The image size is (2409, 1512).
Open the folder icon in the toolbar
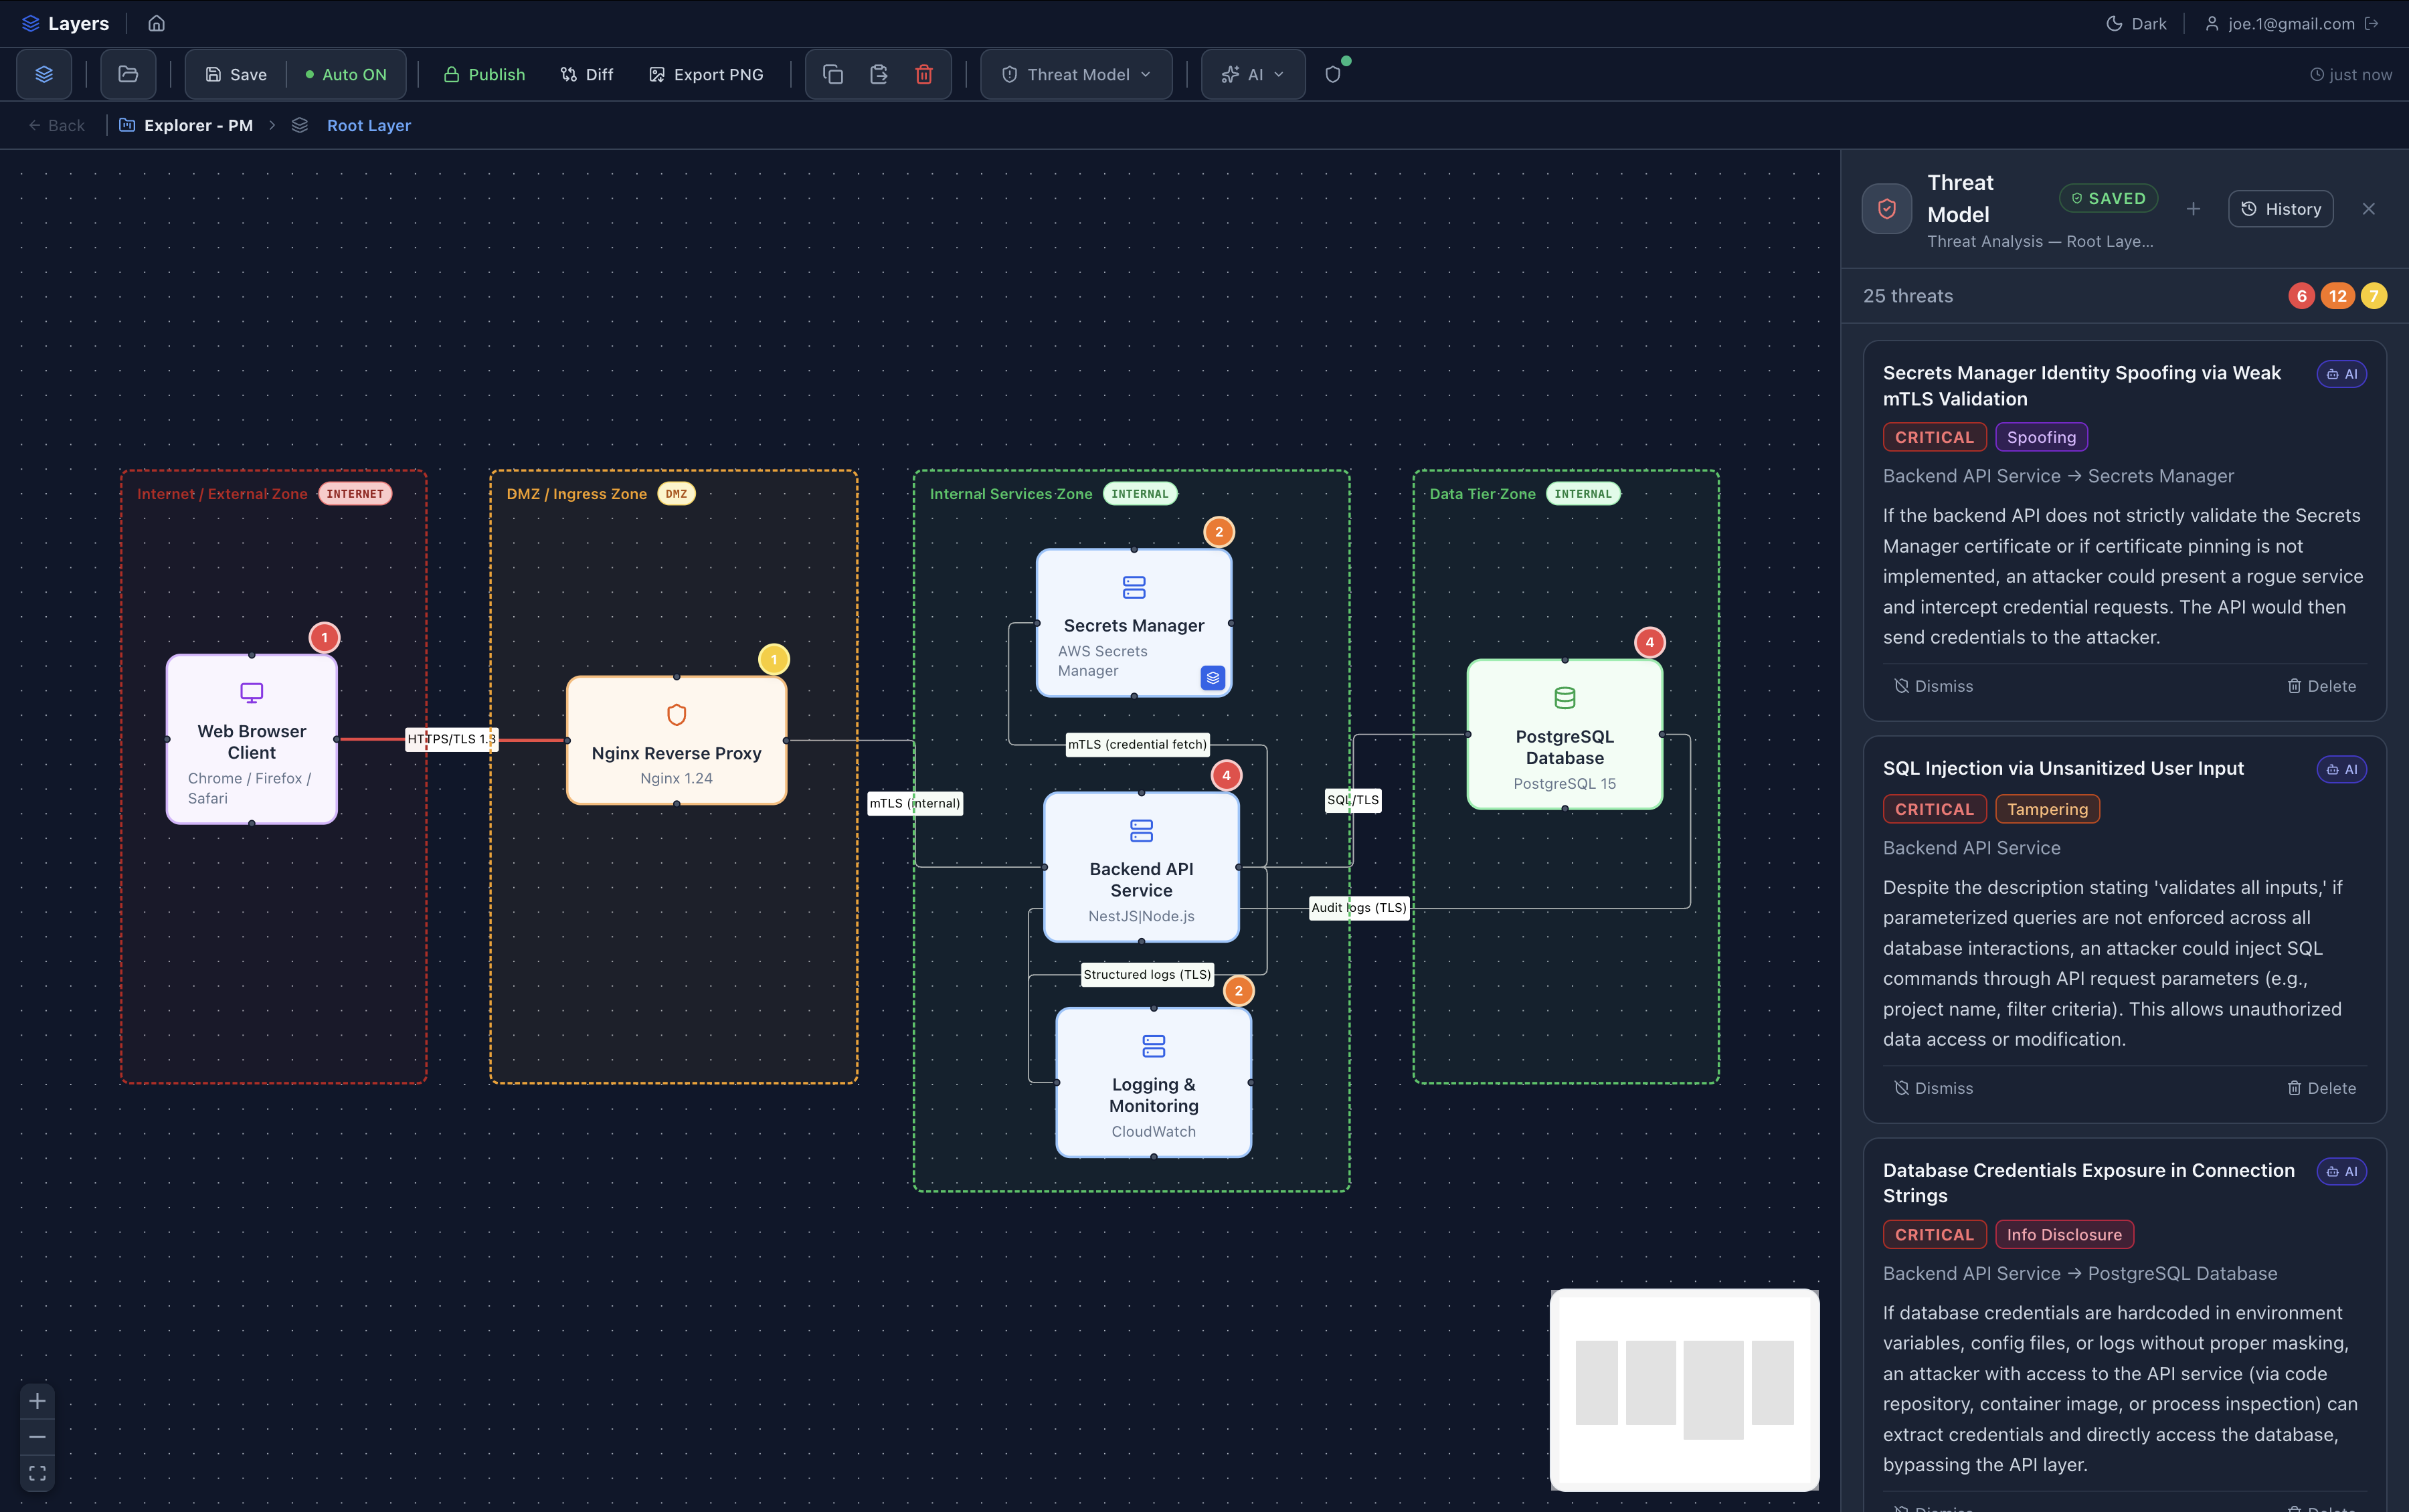(128, 74)
